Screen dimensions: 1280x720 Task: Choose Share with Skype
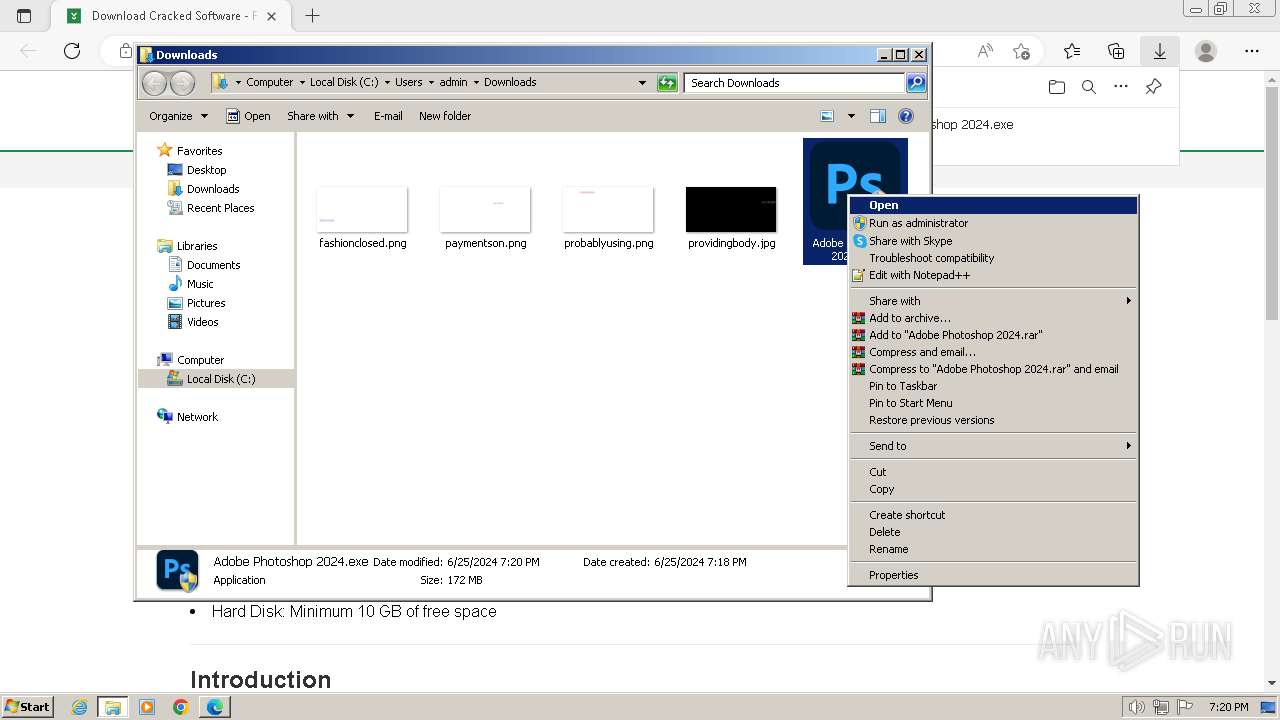(993, 241)
